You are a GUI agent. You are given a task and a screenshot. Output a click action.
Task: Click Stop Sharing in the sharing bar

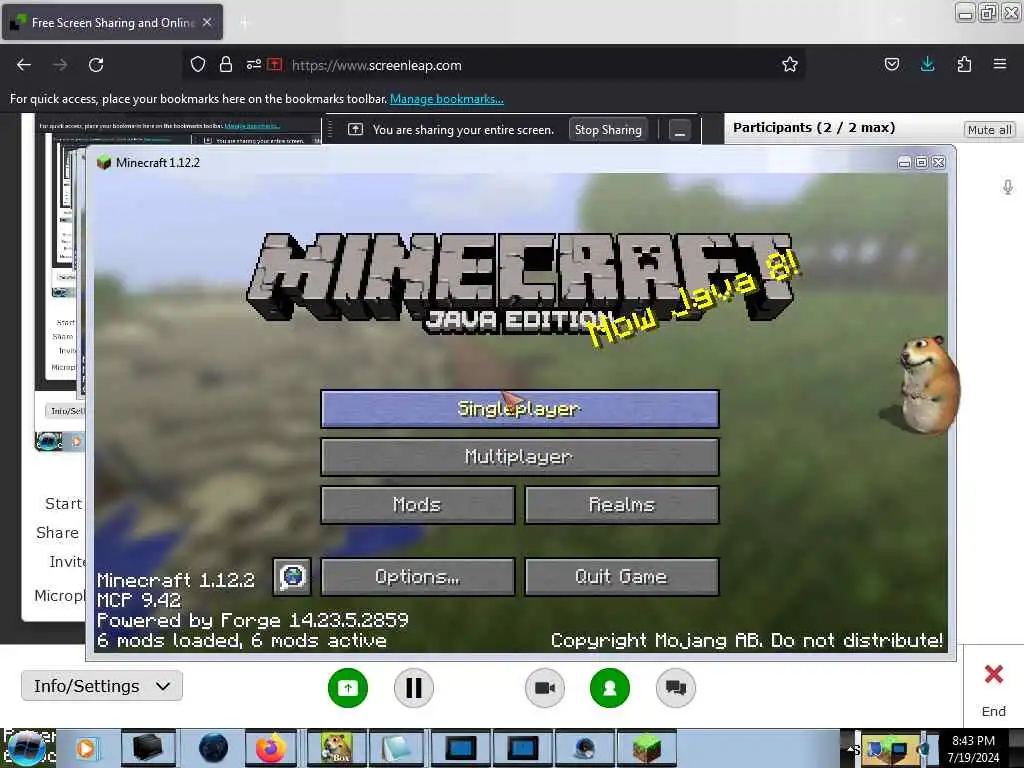[x=608, y=130]
